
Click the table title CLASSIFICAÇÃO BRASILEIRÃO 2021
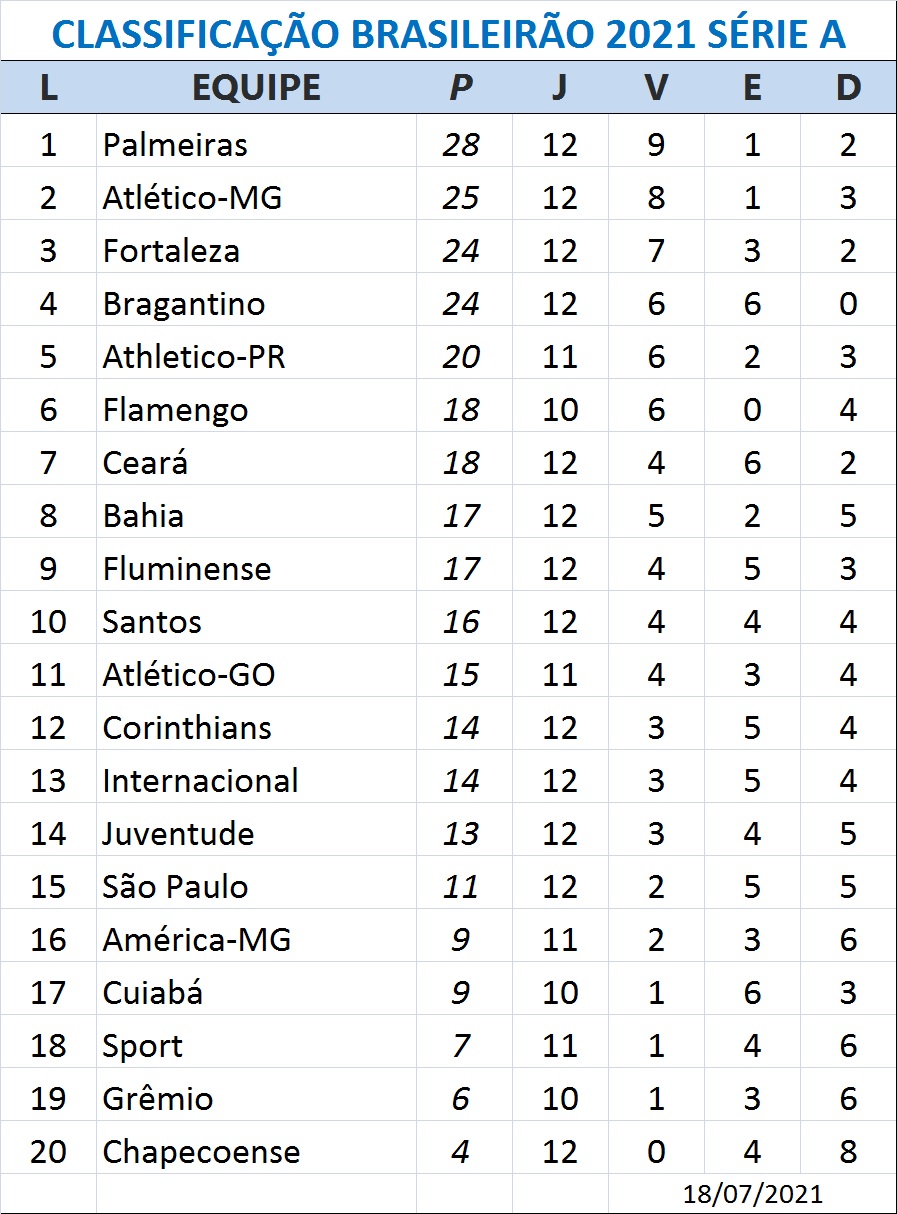pos(448,34)
